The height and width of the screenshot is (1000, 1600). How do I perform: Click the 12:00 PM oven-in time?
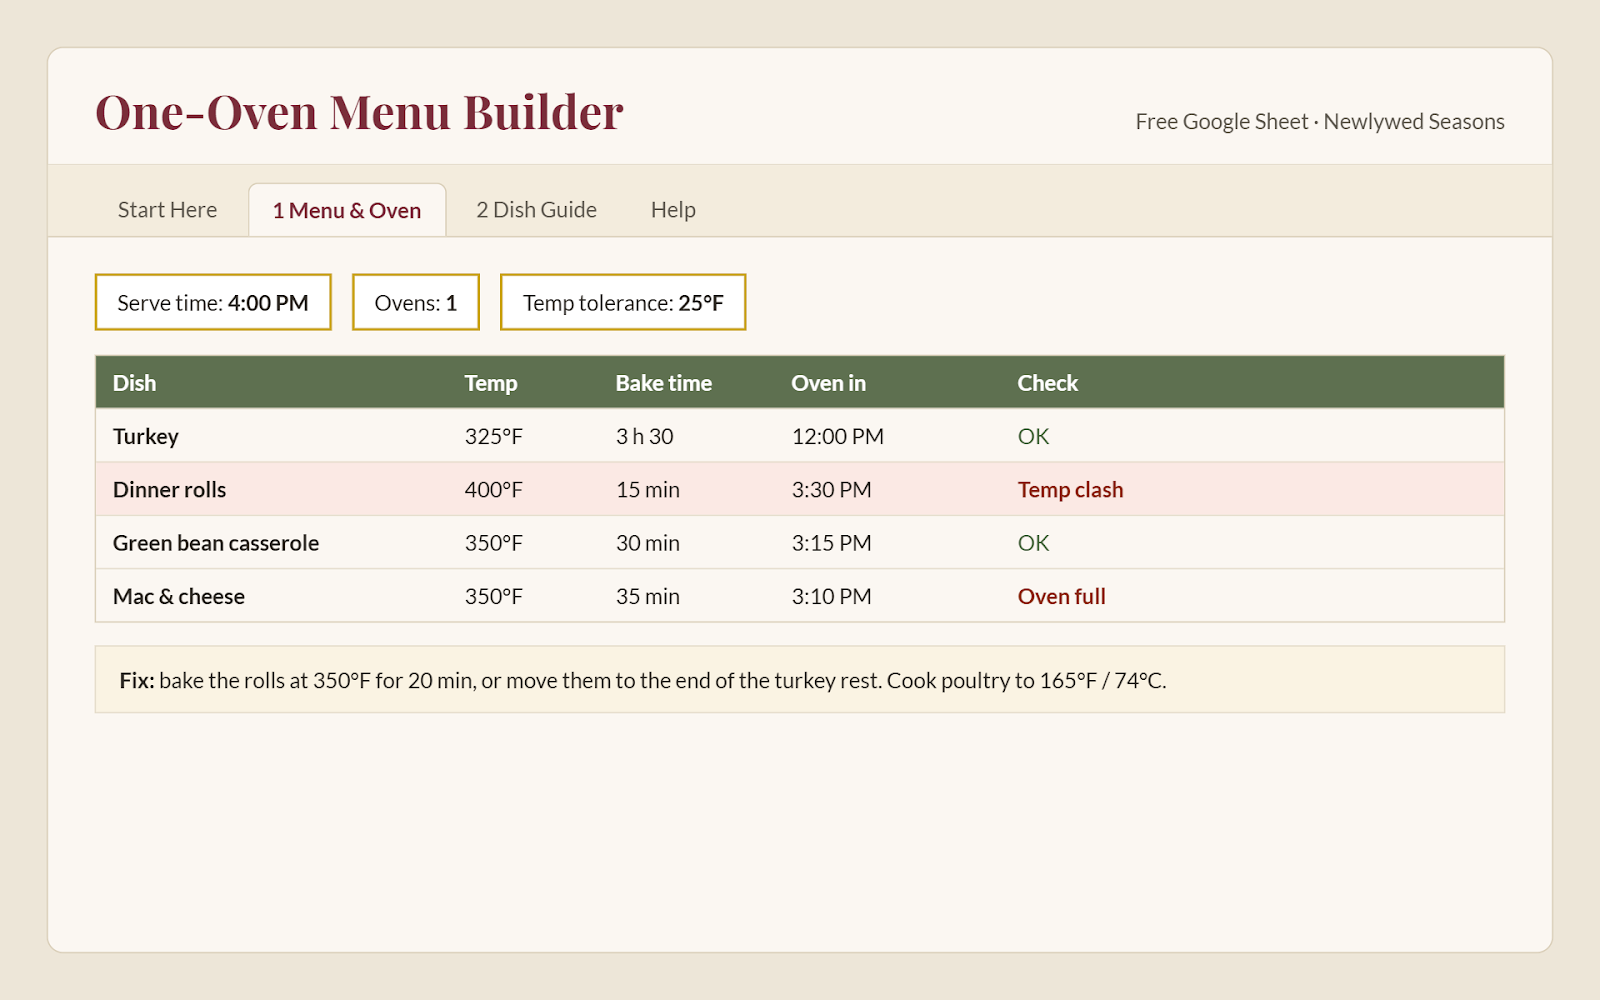click(838, 436)
